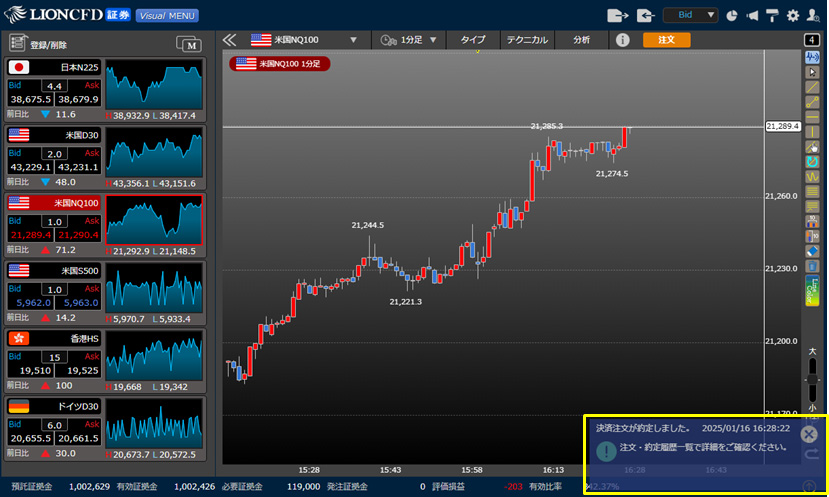Click the 登録/削除 list icon
This screenshot has width=829, height=497.
18,43
